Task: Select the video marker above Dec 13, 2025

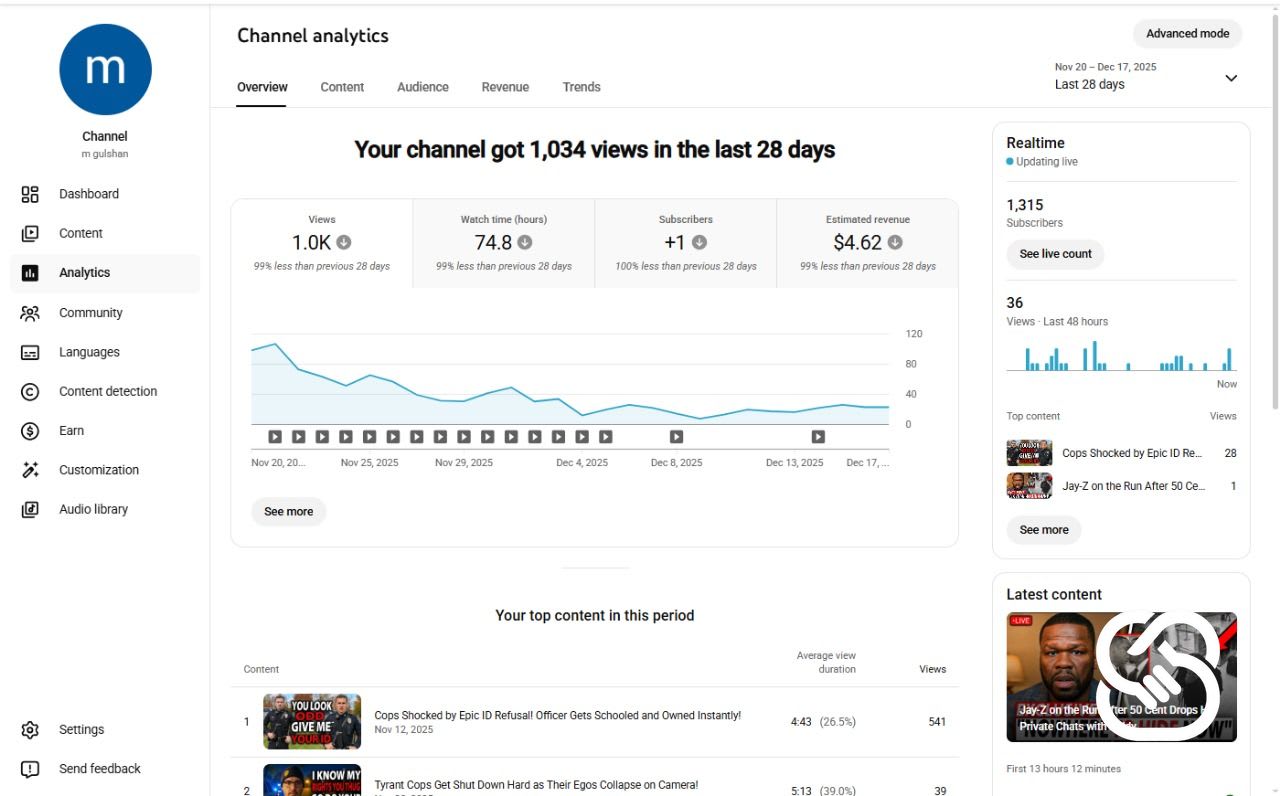Action: pos(818,436)
